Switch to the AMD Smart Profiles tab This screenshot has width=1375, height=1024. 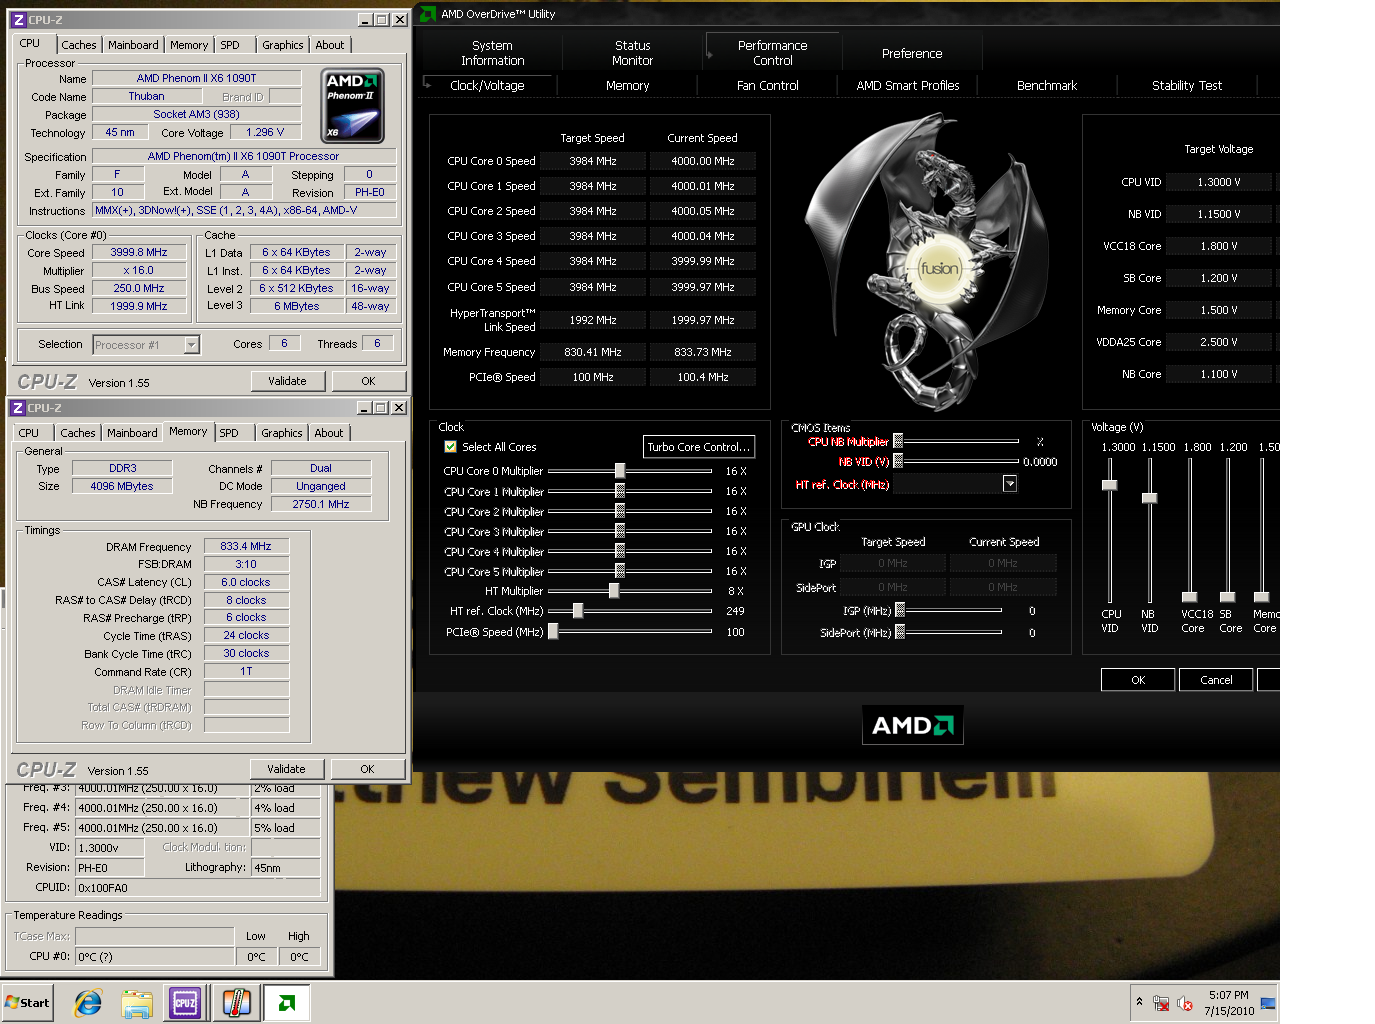tap(908, 86)
